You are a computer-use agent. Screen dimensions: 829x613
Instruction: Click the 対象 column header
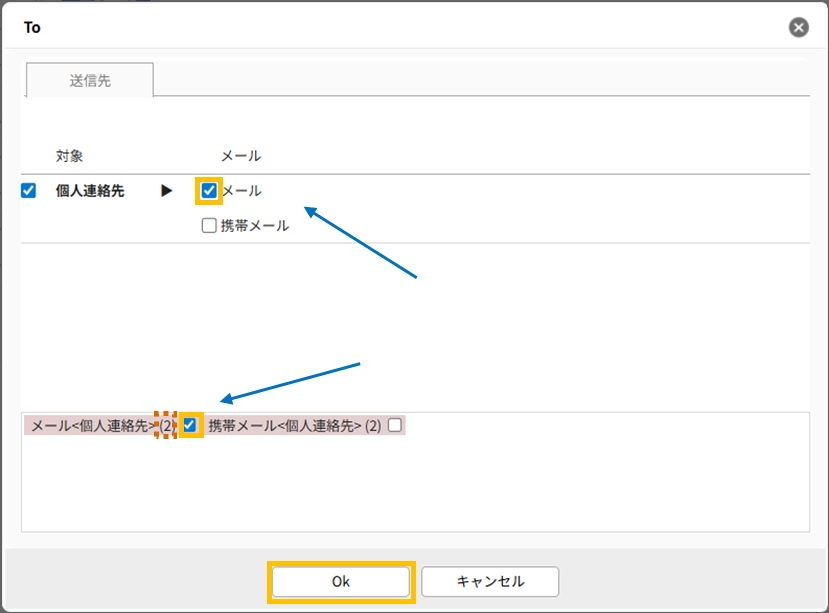(70, 156)
